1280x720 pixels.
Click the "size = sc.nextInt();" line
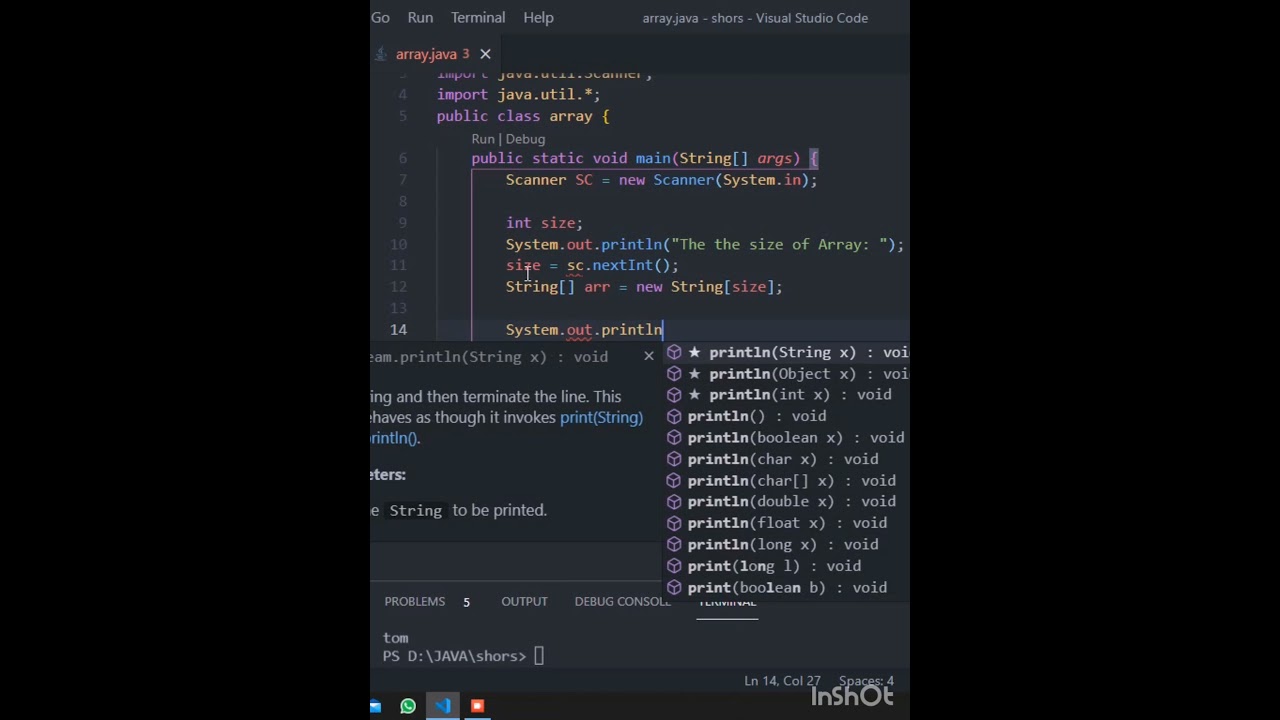coord(592,265)
